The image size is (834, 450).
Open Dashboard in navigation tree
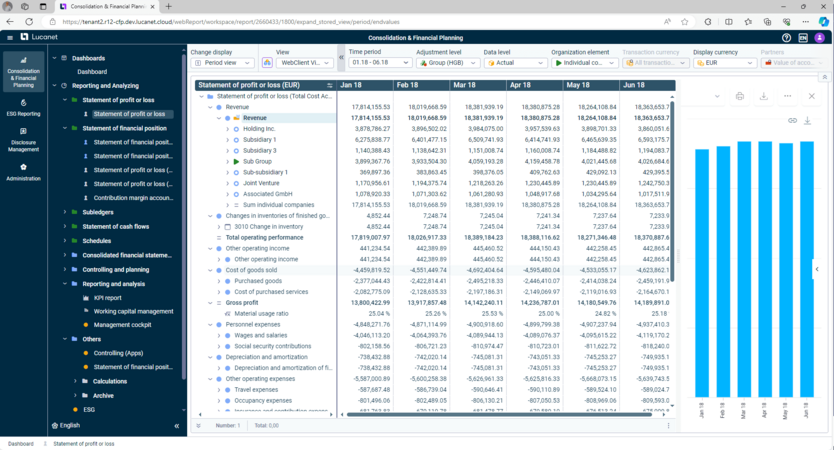(x=92, y=72)
